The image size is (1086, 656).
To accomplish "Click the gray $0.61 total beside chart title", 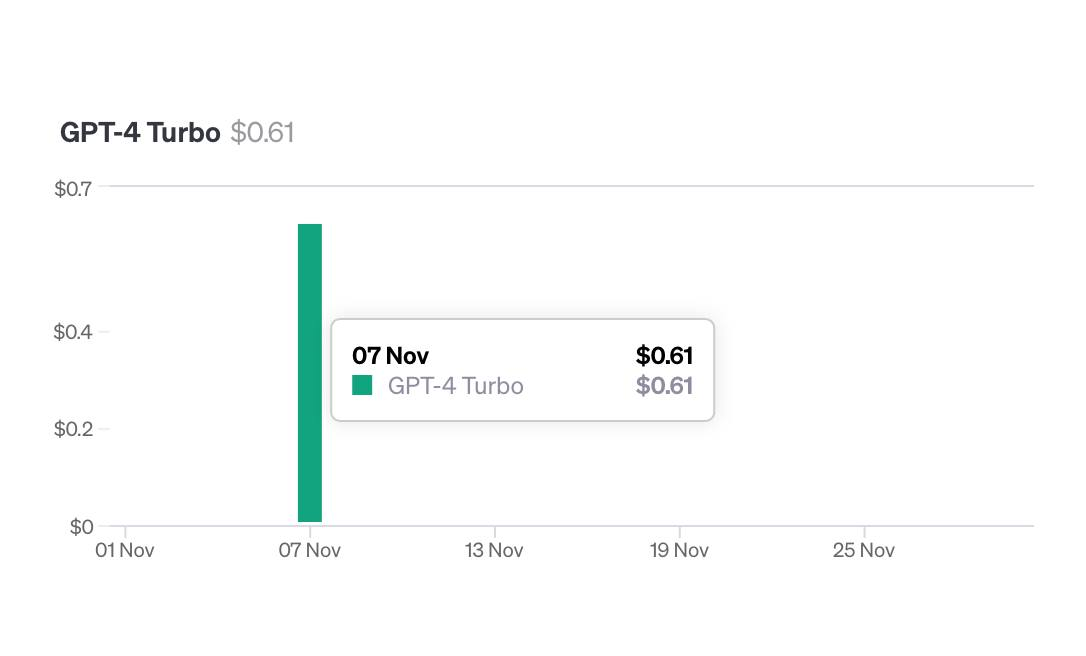I will [262, 133].
